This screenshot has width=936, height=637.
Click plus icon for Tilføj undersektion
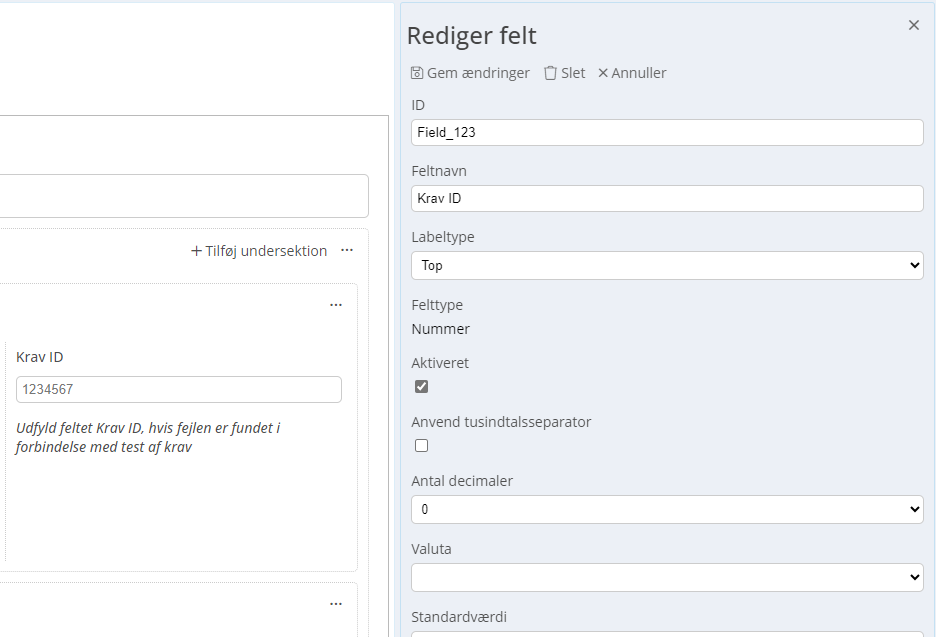point(196,251)
